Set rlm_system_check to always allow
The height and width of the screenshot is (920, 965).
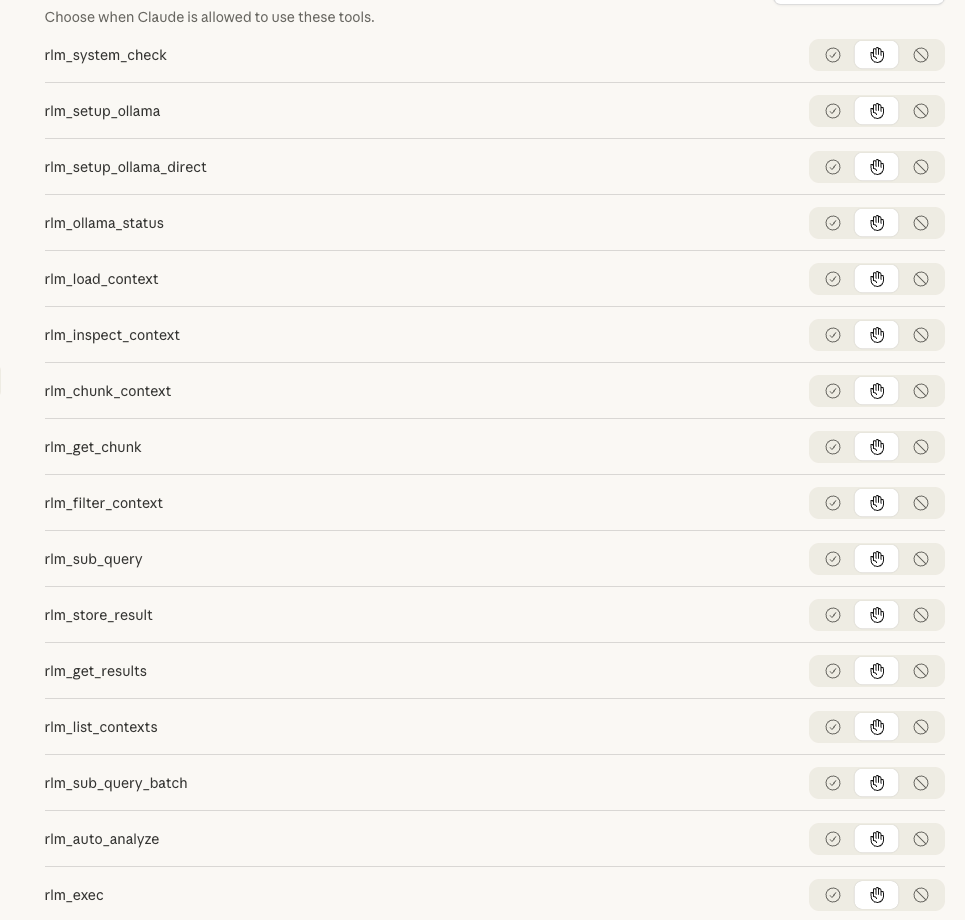point(833,55)
